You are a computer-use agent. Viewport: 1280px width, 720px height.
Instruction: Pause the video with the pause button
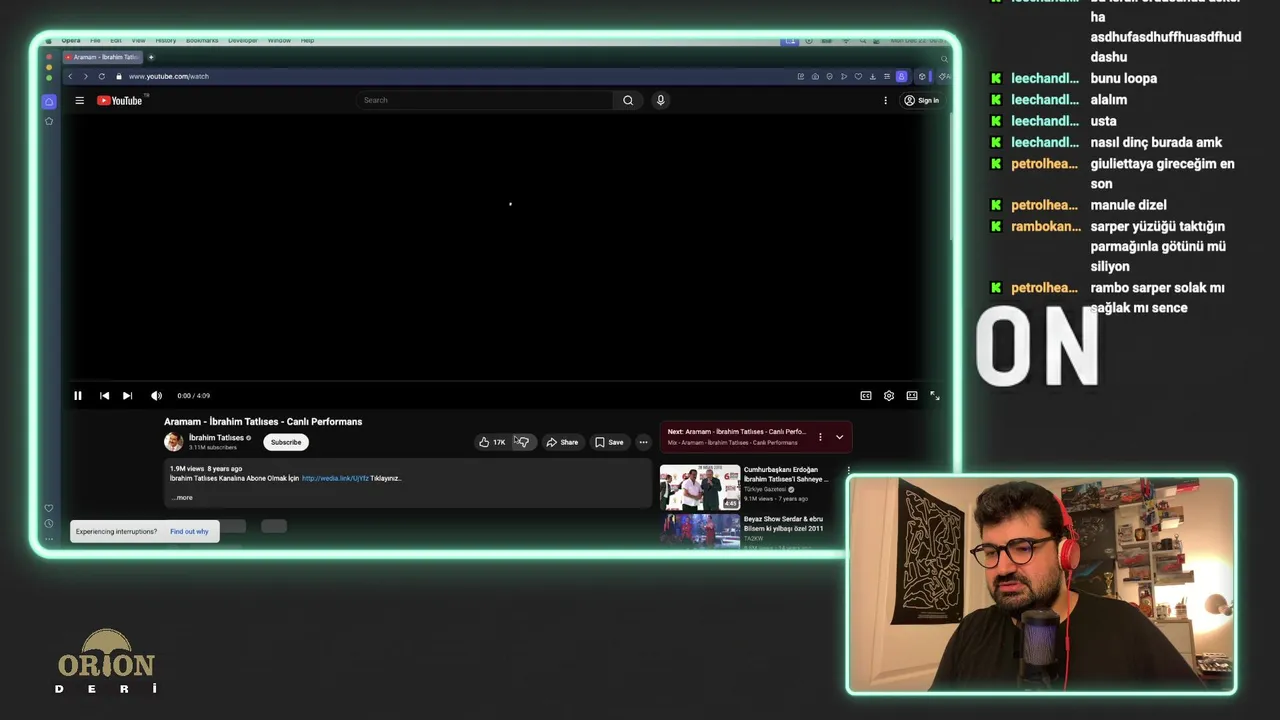(77, 396)
